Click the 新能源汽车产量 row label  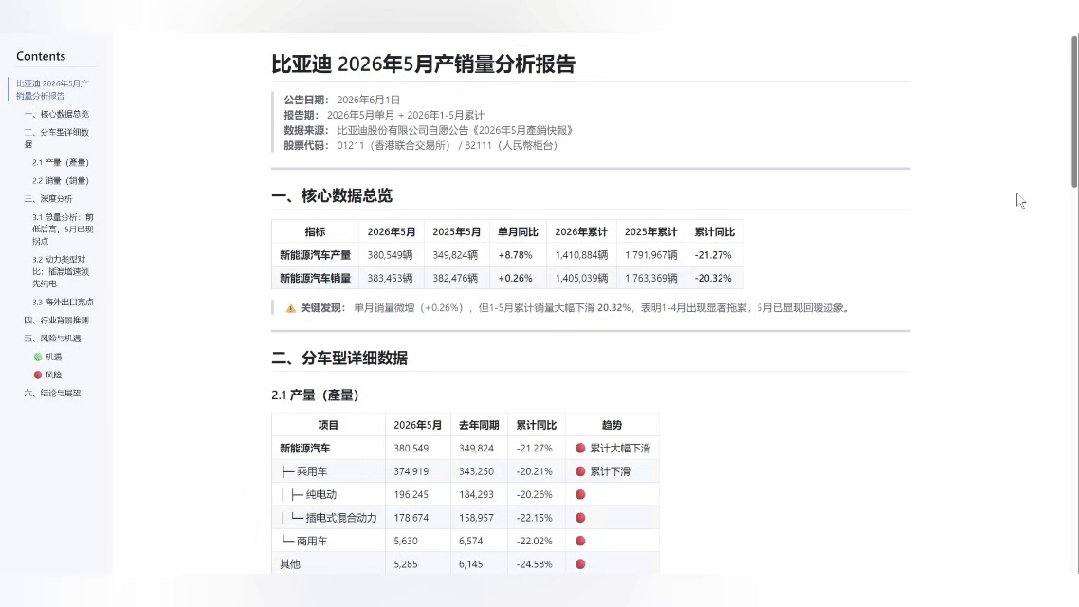[315, 255]
